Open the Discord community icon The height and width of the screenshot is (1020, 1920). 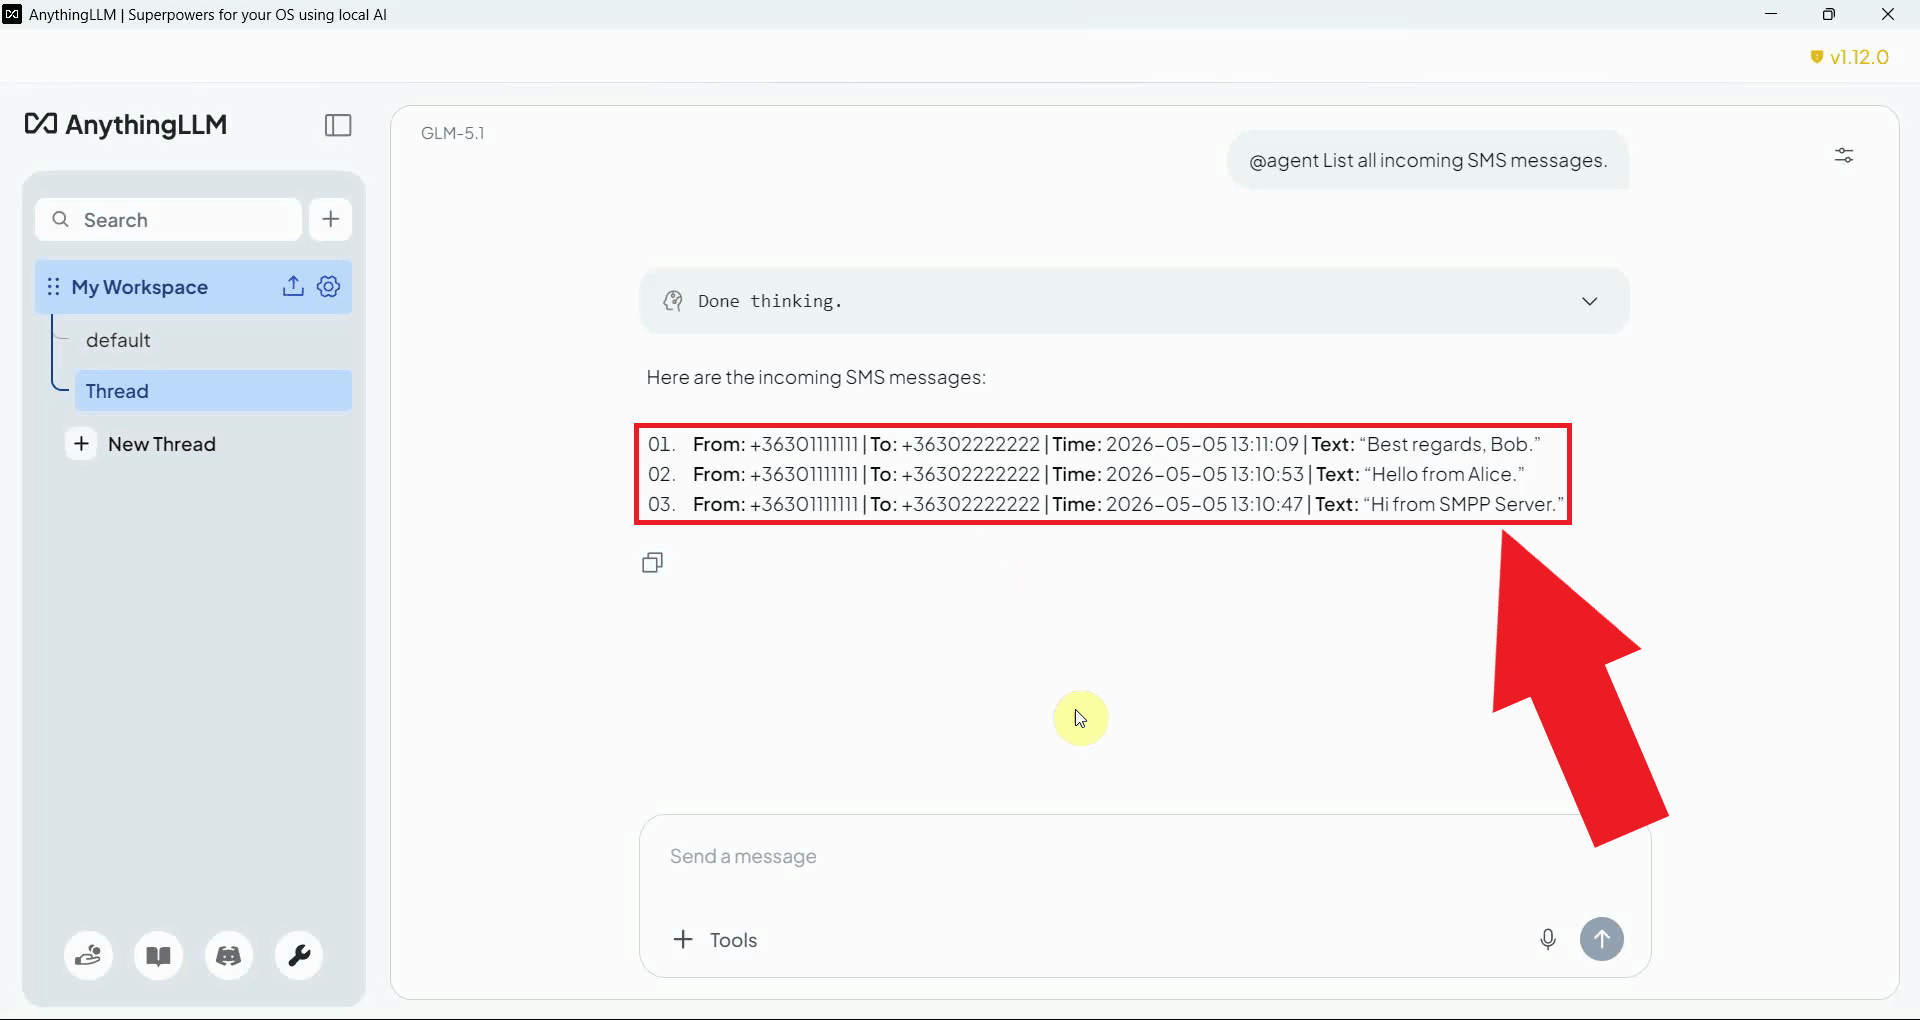click(229, 956)
